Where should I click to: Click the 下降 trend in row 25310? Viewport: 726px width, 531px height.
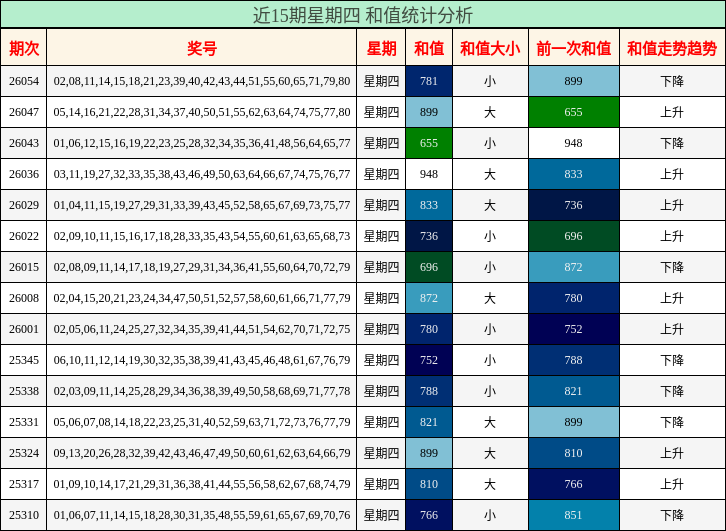click(x=672, y=515)
